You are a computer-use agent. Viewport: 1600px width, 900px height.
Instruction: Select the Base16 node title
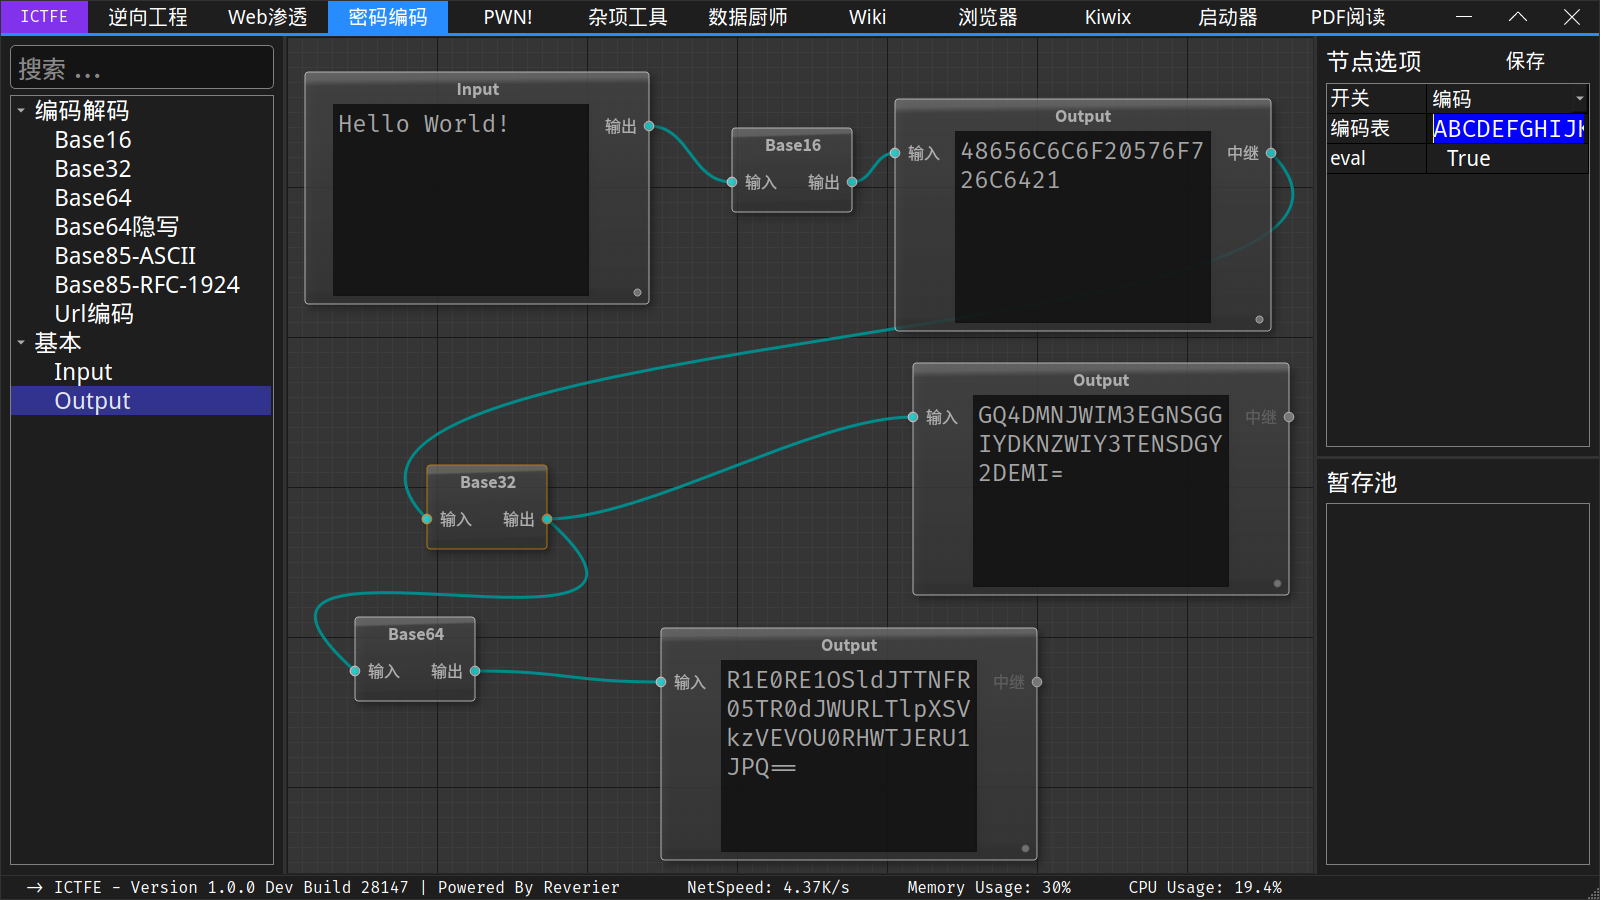coord(793,145)
